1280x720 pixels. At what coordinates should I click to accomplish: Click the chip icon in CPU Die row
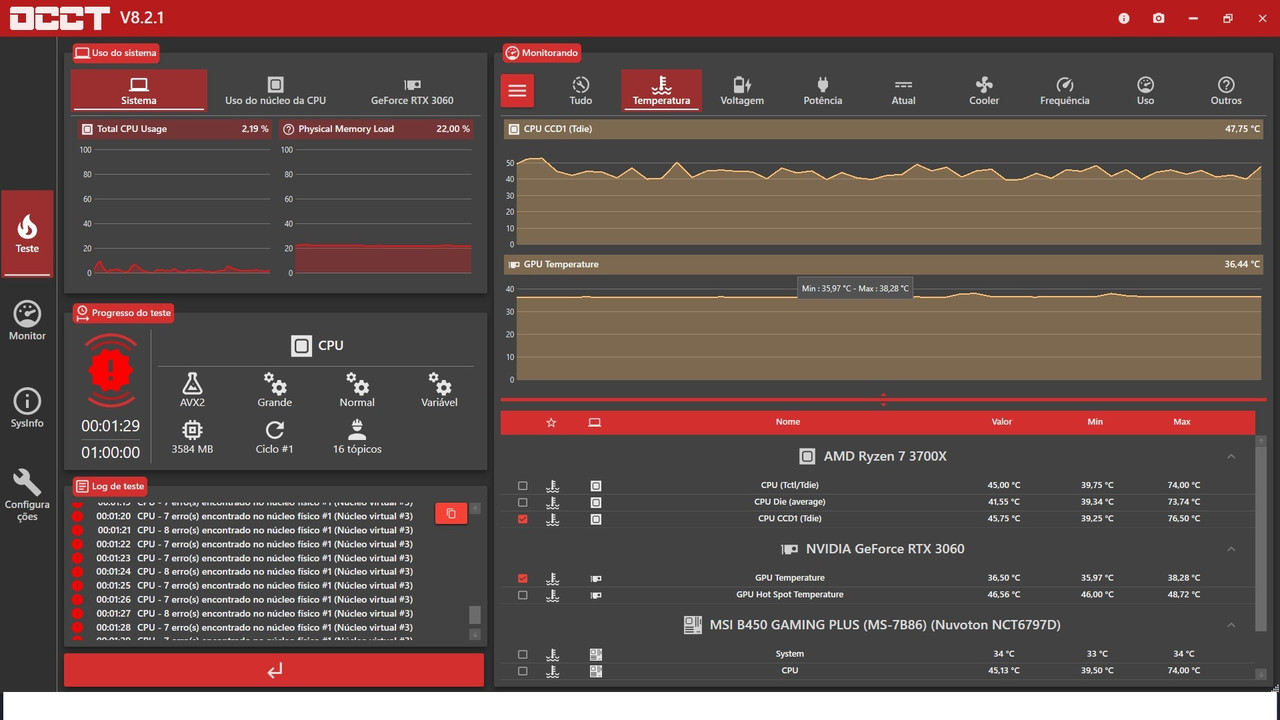point(596,502)
